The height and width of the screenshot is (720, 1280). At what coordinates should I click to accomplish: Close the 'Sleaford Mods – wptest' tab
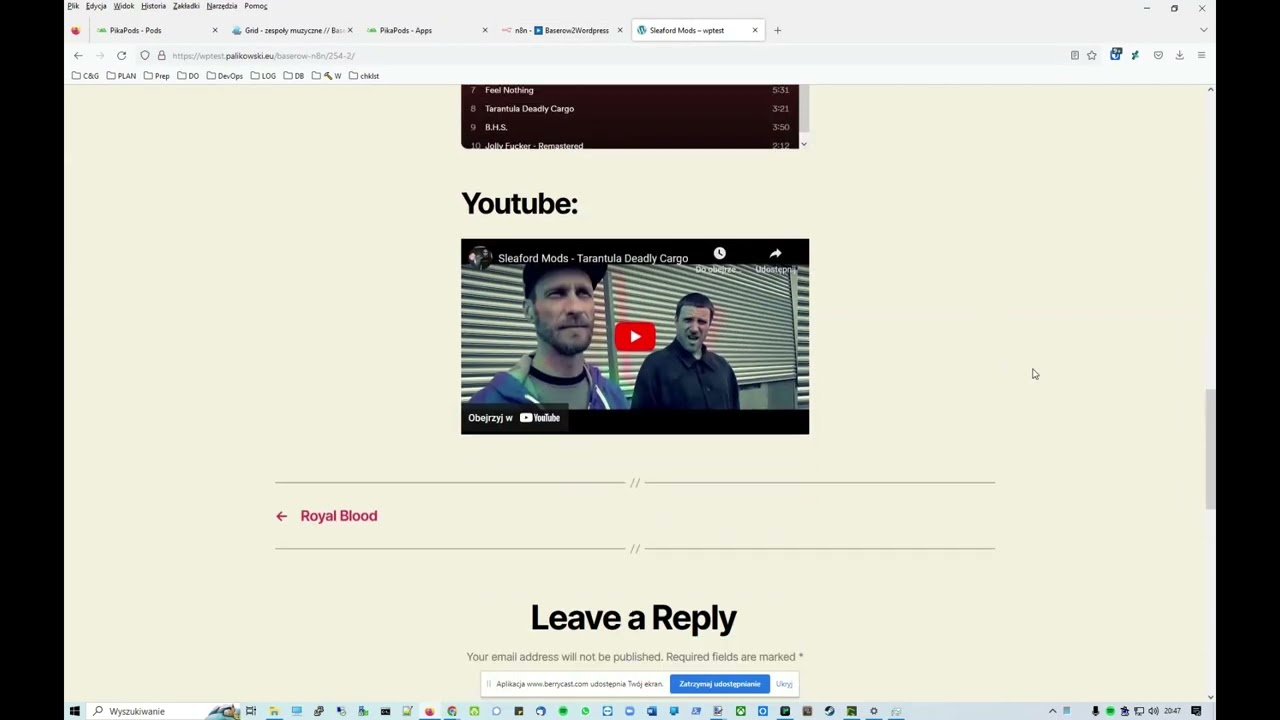755,30
